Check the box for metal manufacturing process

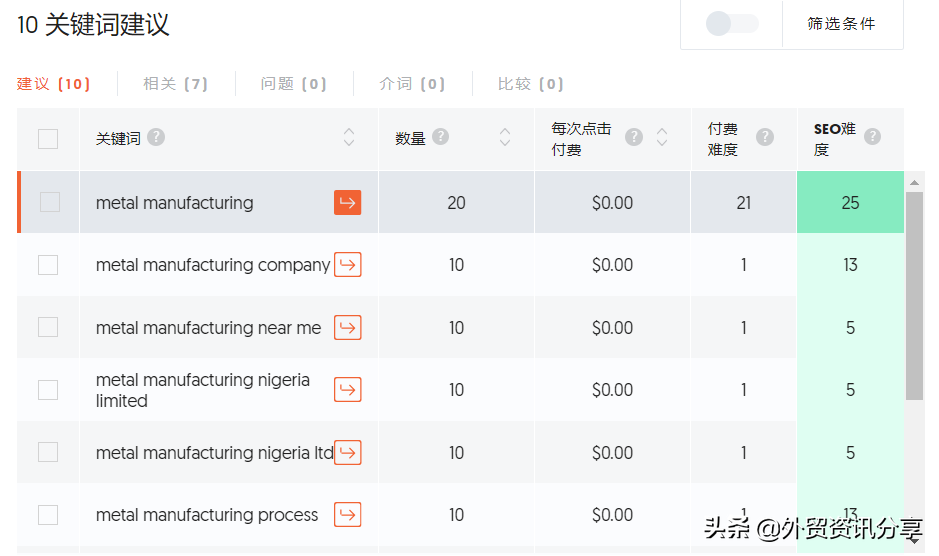coord(48,515)
